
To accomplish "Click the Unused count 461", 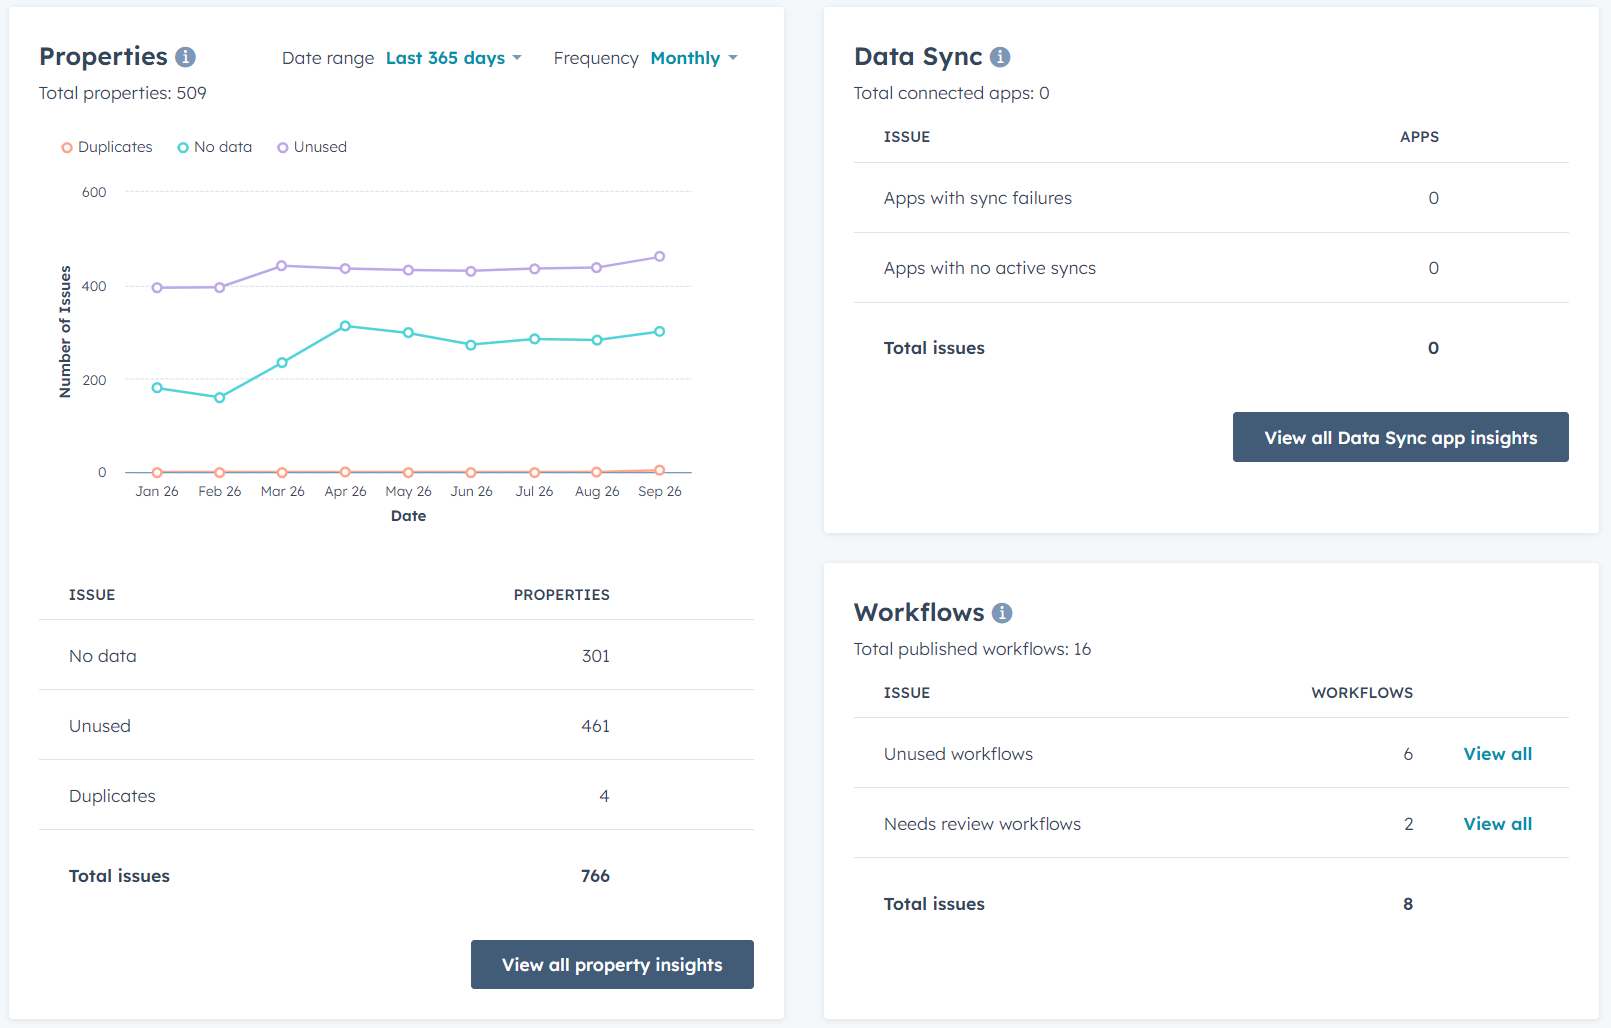I will (595, 726).
